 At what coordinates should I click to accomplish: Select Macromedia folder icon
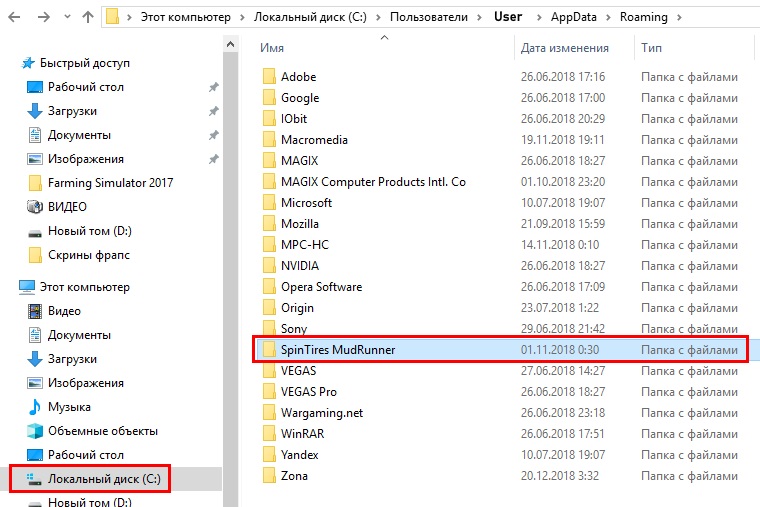point(269,140)
